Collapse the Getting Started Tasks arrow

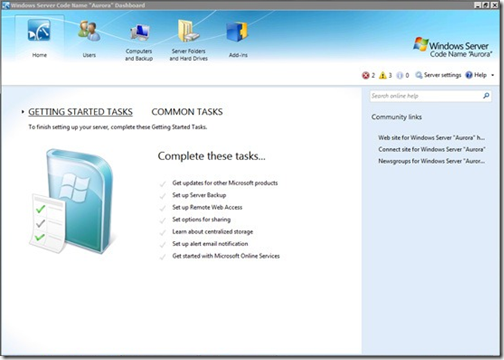[23, 112]
